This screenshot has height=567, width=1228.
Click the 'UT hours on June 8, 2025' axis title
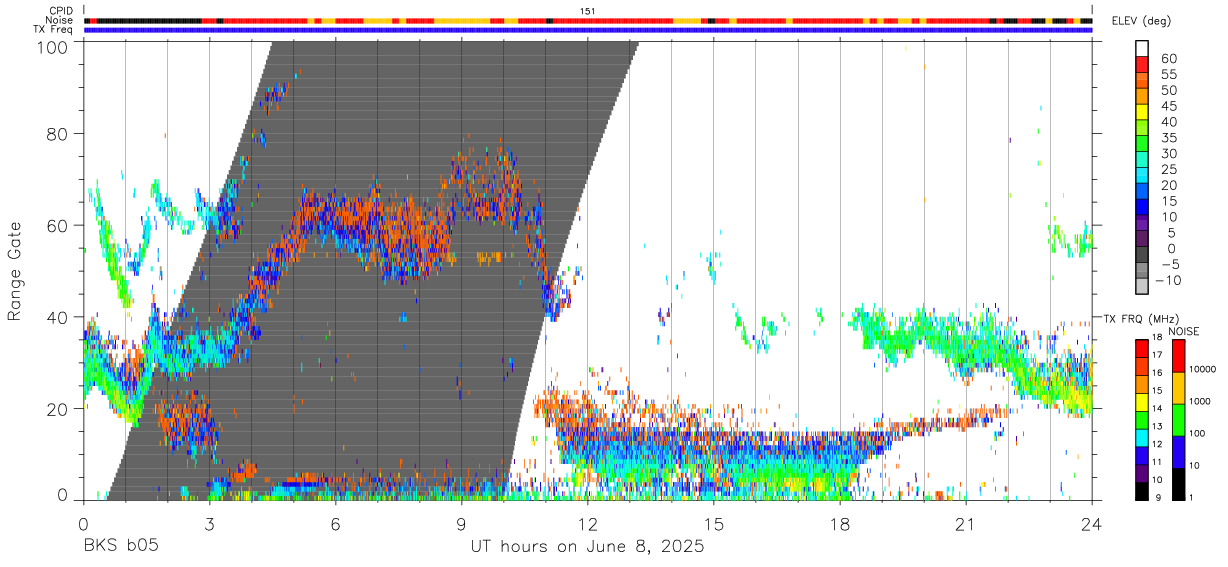(587, 547)
